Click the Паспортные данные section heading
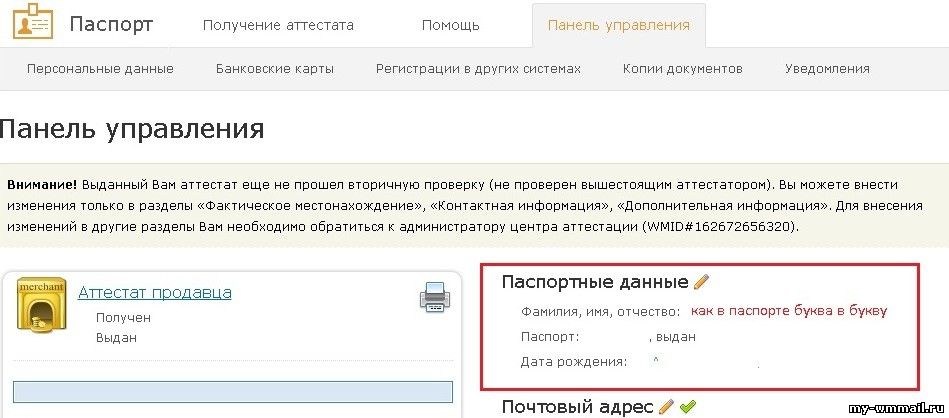The image size is (949, 418). [x=596, y=282]
